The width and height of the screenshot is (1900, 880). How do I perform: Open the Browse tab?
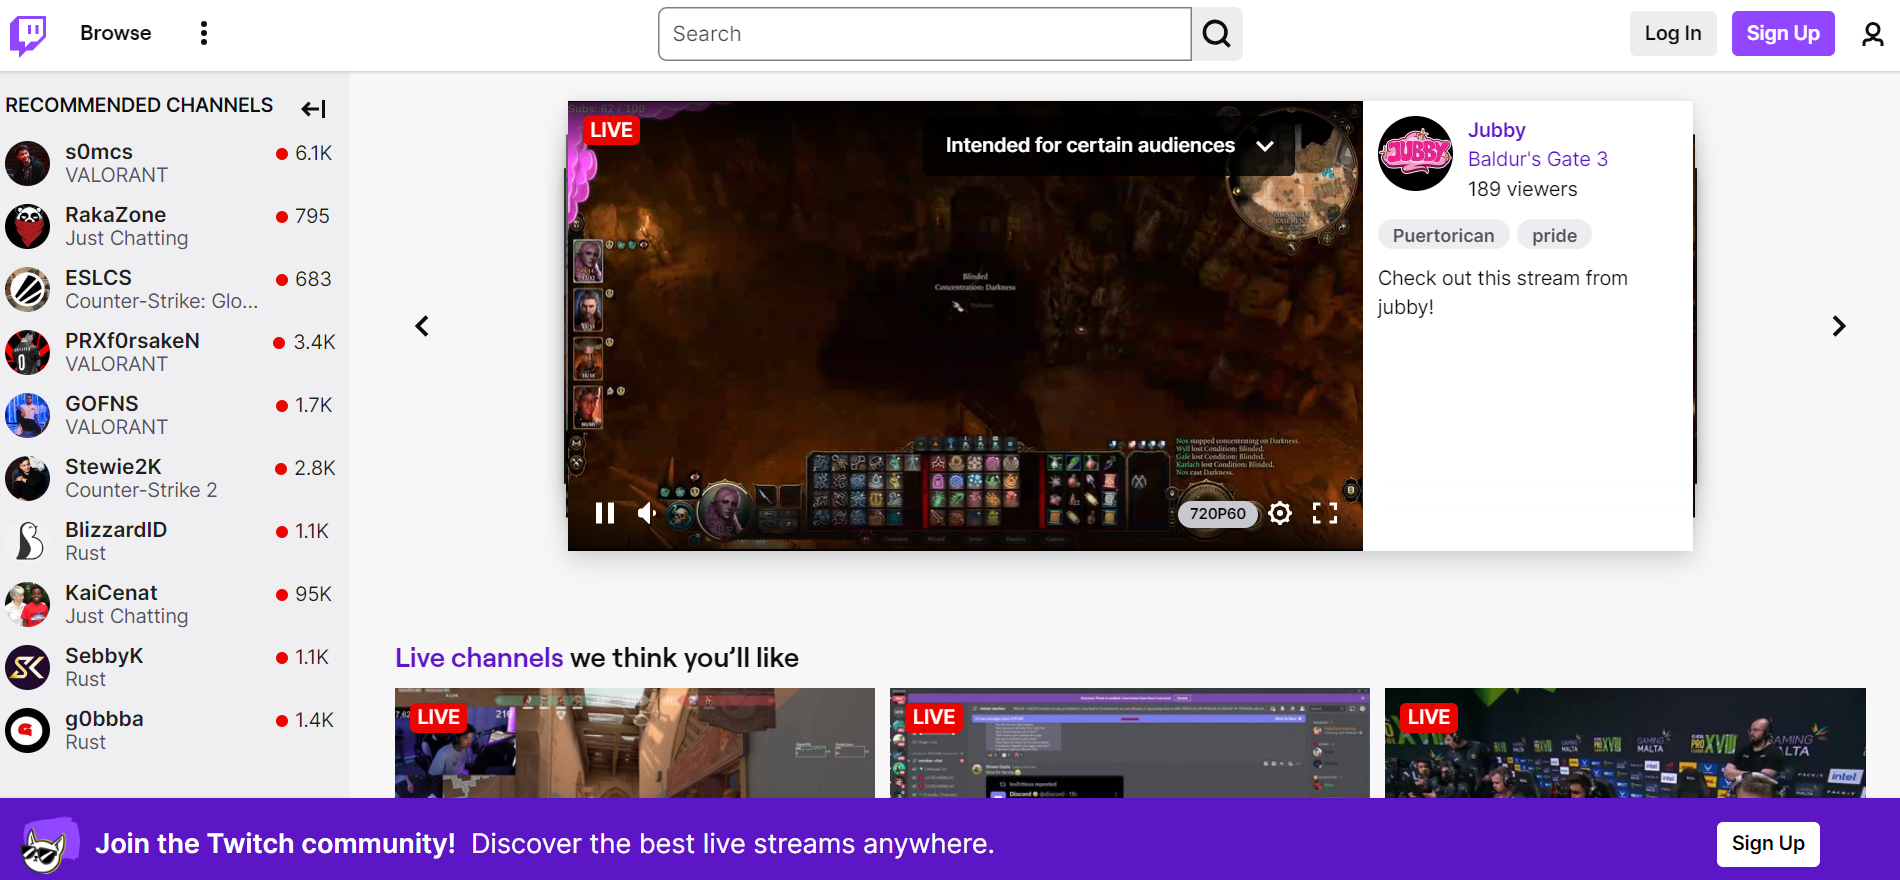[x=116, y=33]
